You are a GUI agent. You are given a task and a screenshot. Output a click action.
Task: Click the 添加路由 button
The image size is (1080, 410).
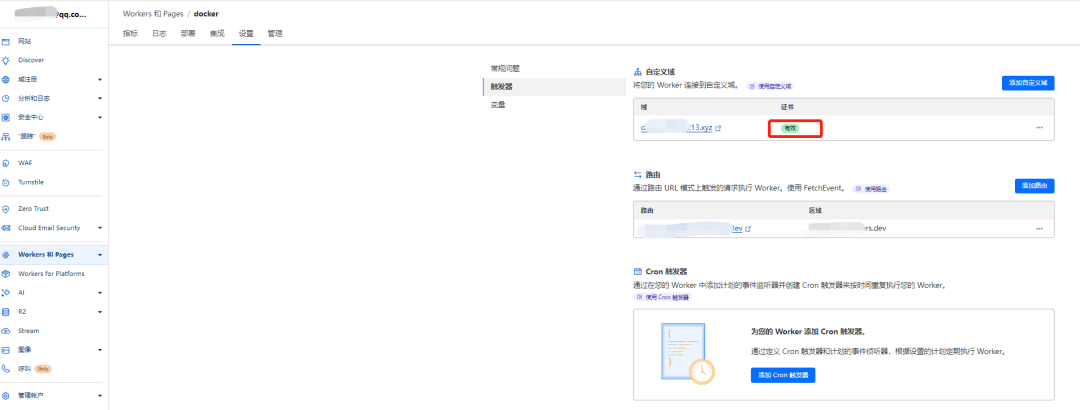1035,186
